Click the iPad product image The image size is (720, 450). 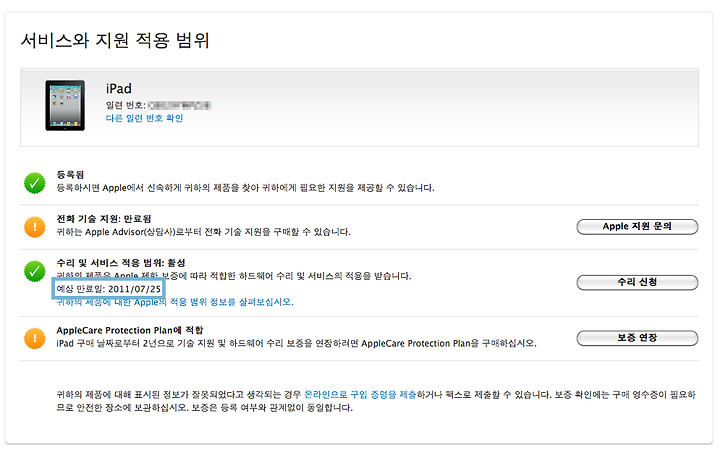click(x=65, y=105)
